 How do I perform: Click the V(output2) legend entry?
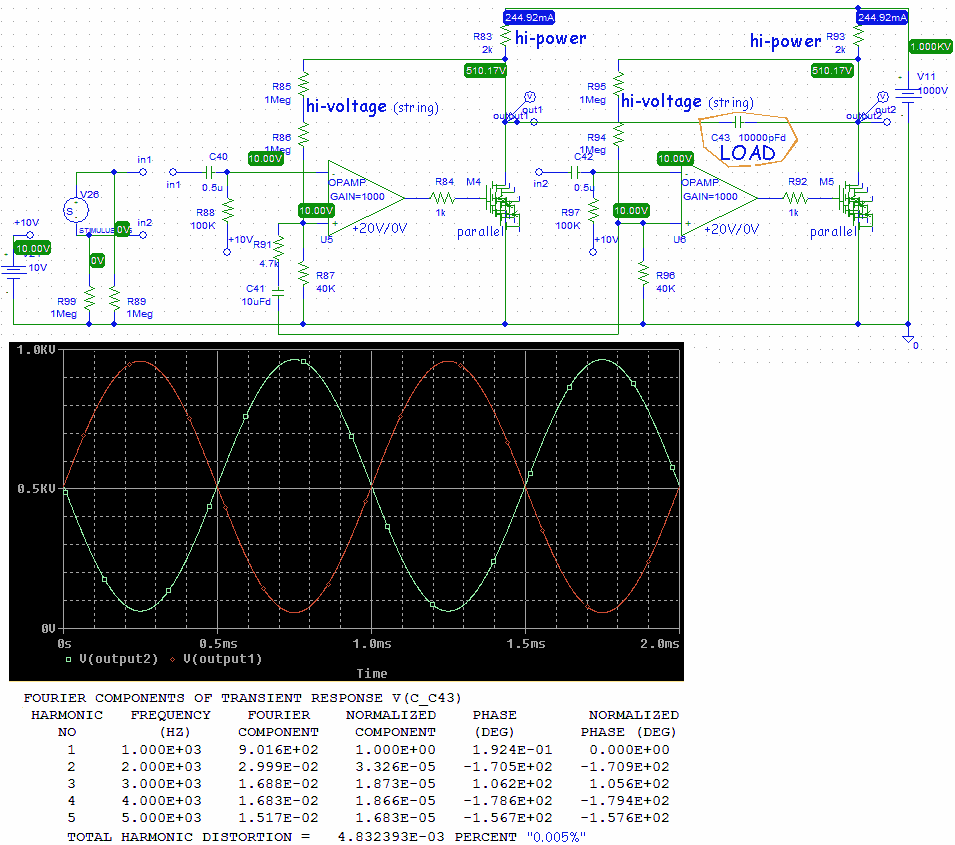point(111,659)
